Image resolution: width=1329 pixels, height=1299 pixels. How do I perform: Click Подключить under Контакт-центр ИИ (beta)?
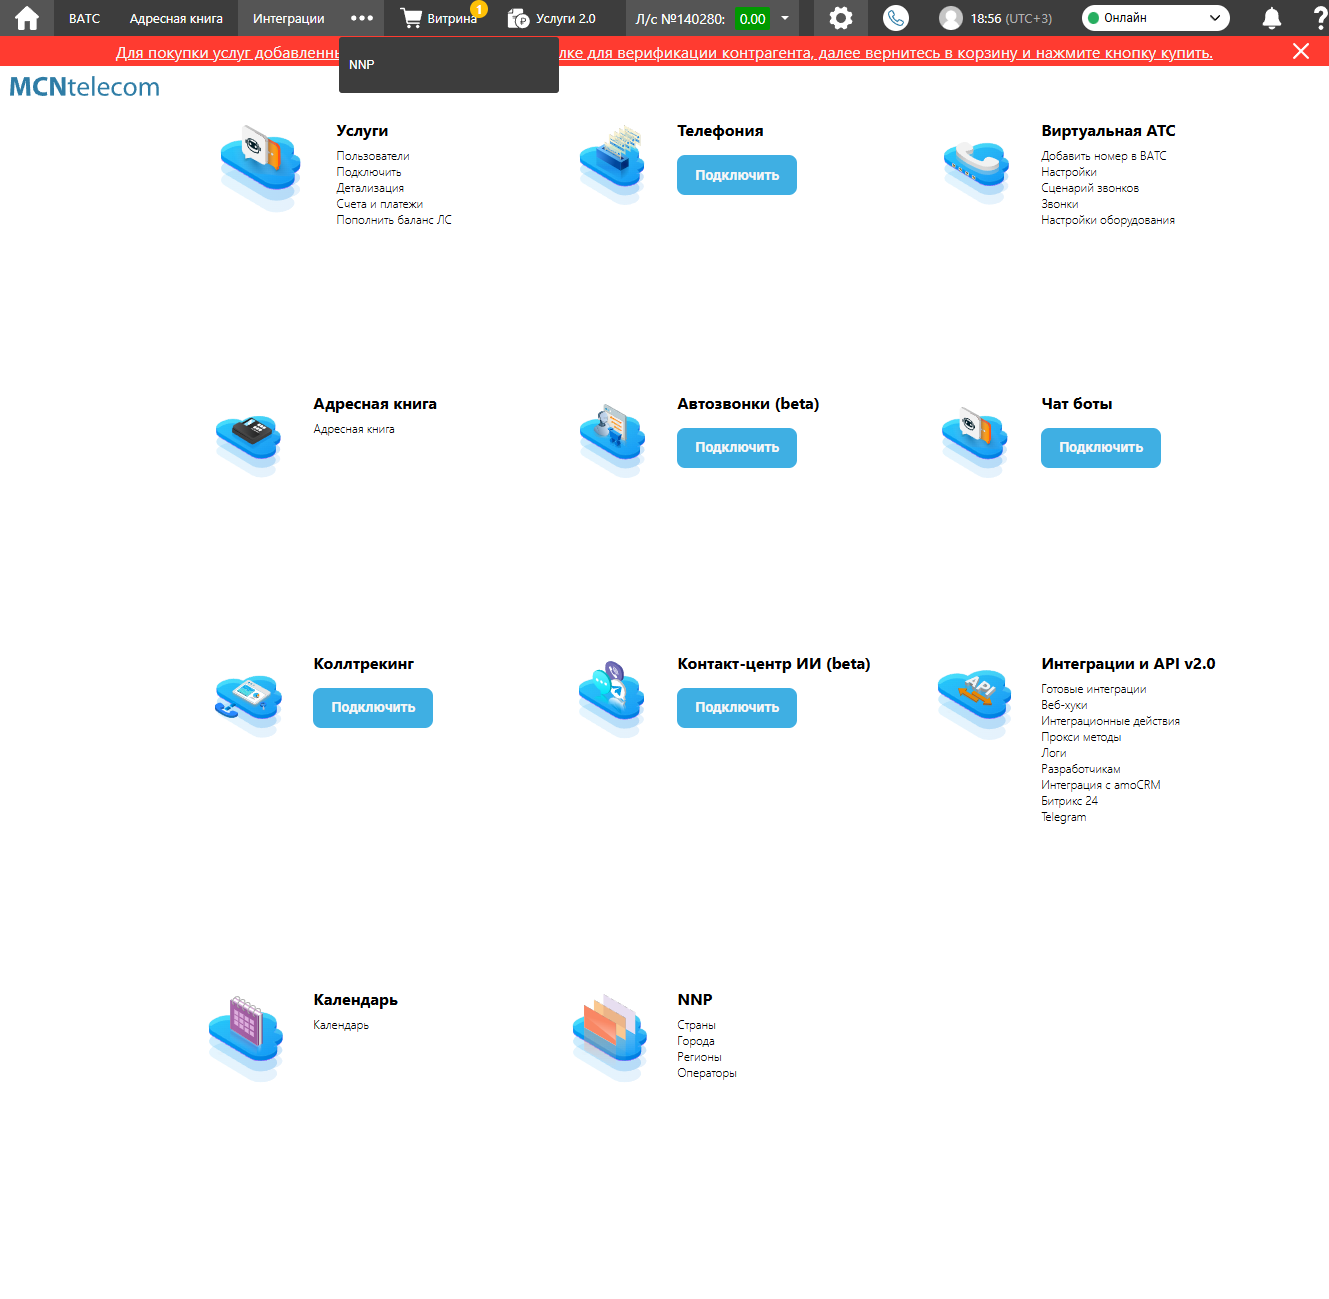[x=737, y=708]
